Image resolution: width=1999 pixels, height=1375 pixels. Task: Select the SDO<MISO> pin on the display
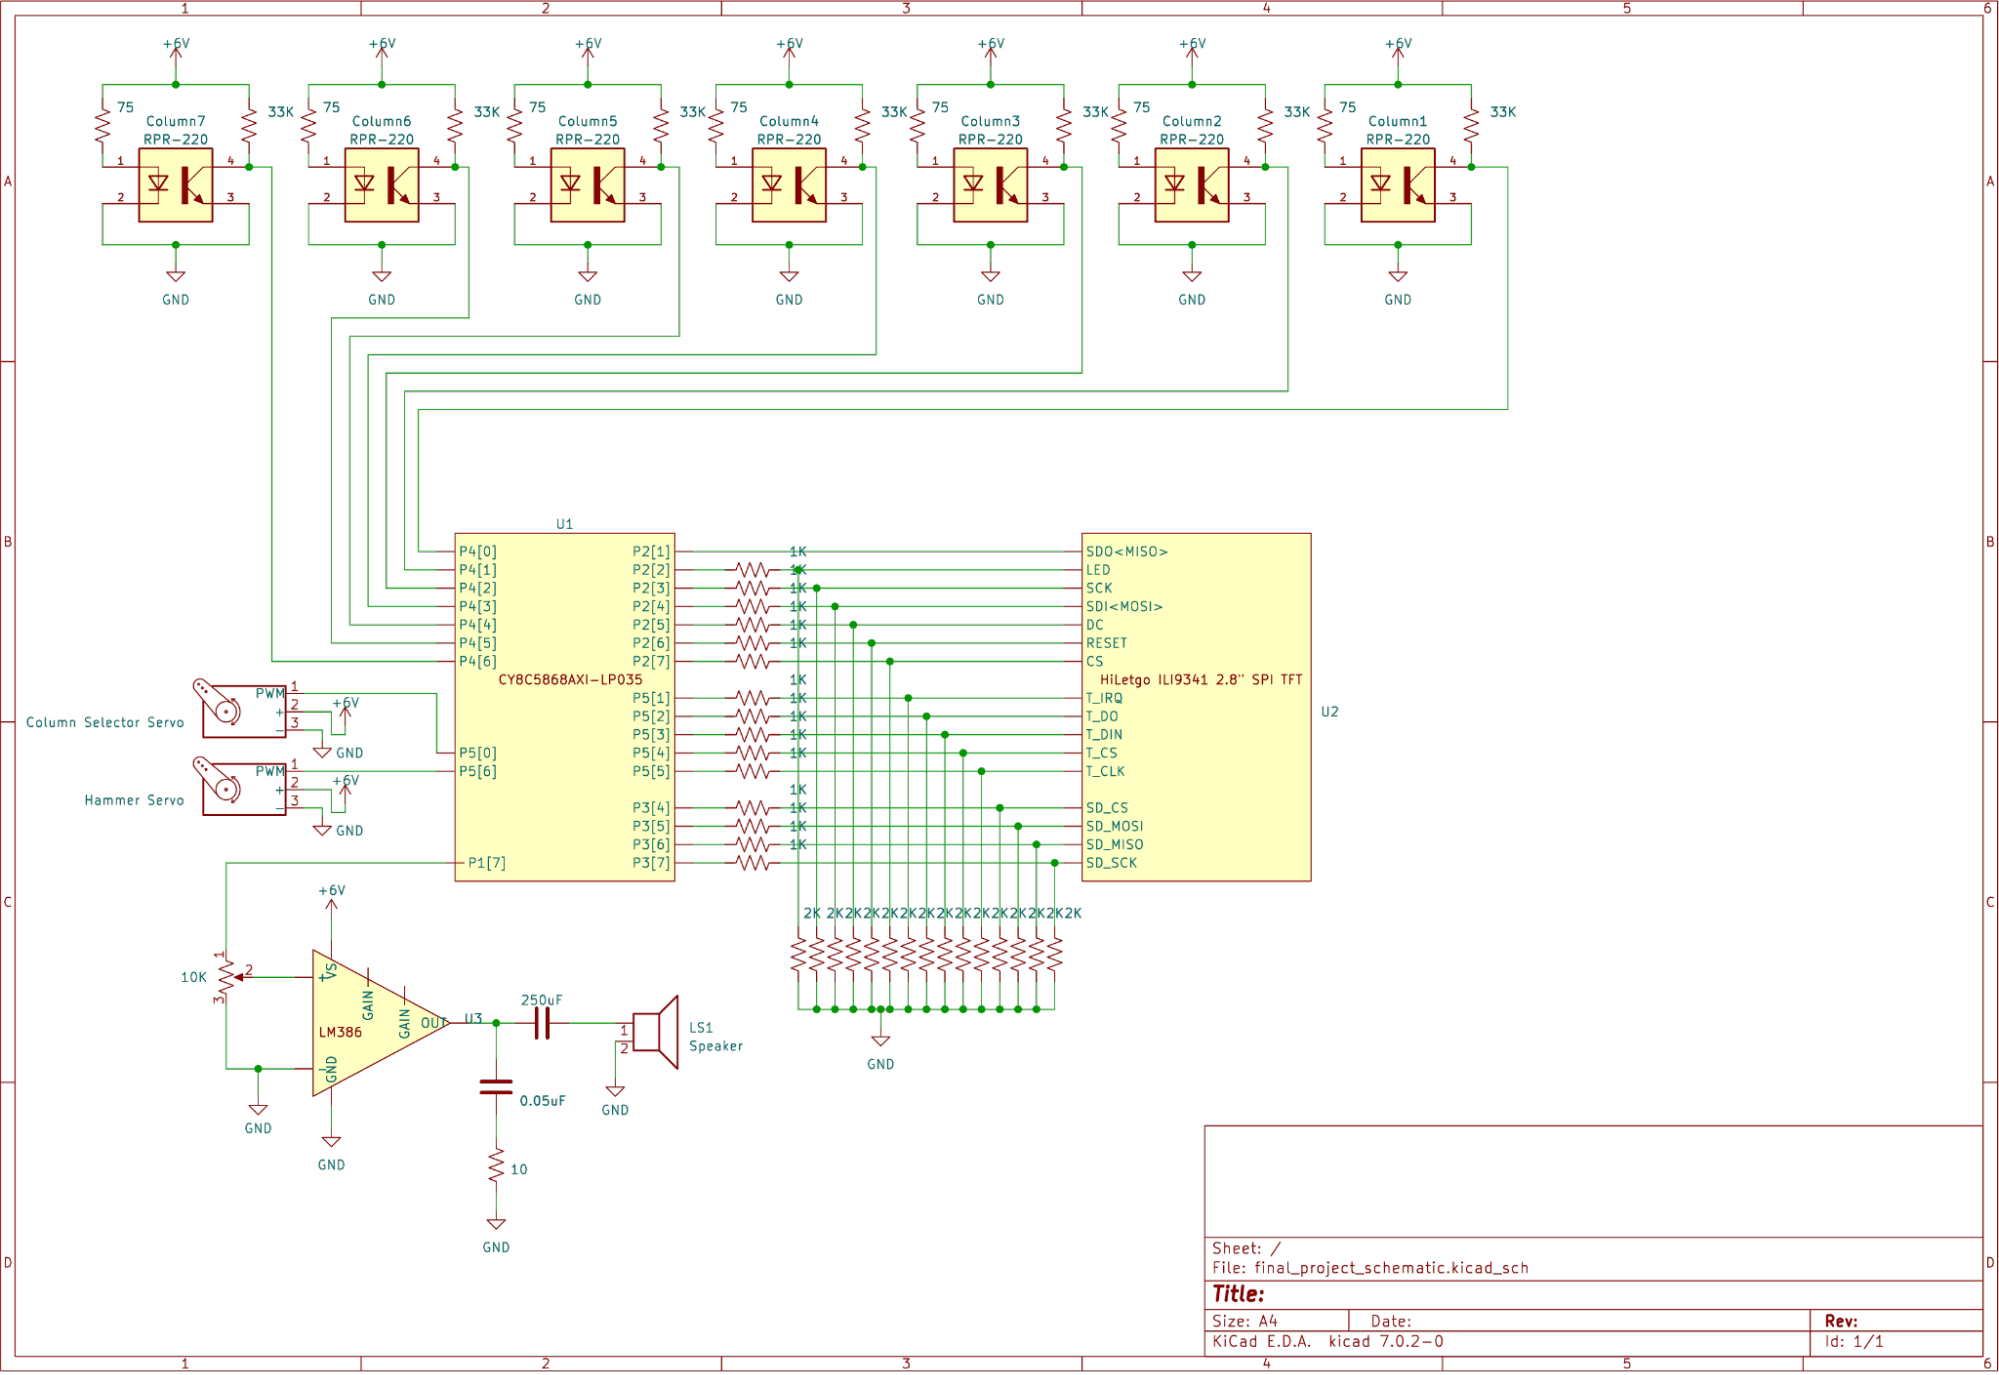tap(1126, 551)
